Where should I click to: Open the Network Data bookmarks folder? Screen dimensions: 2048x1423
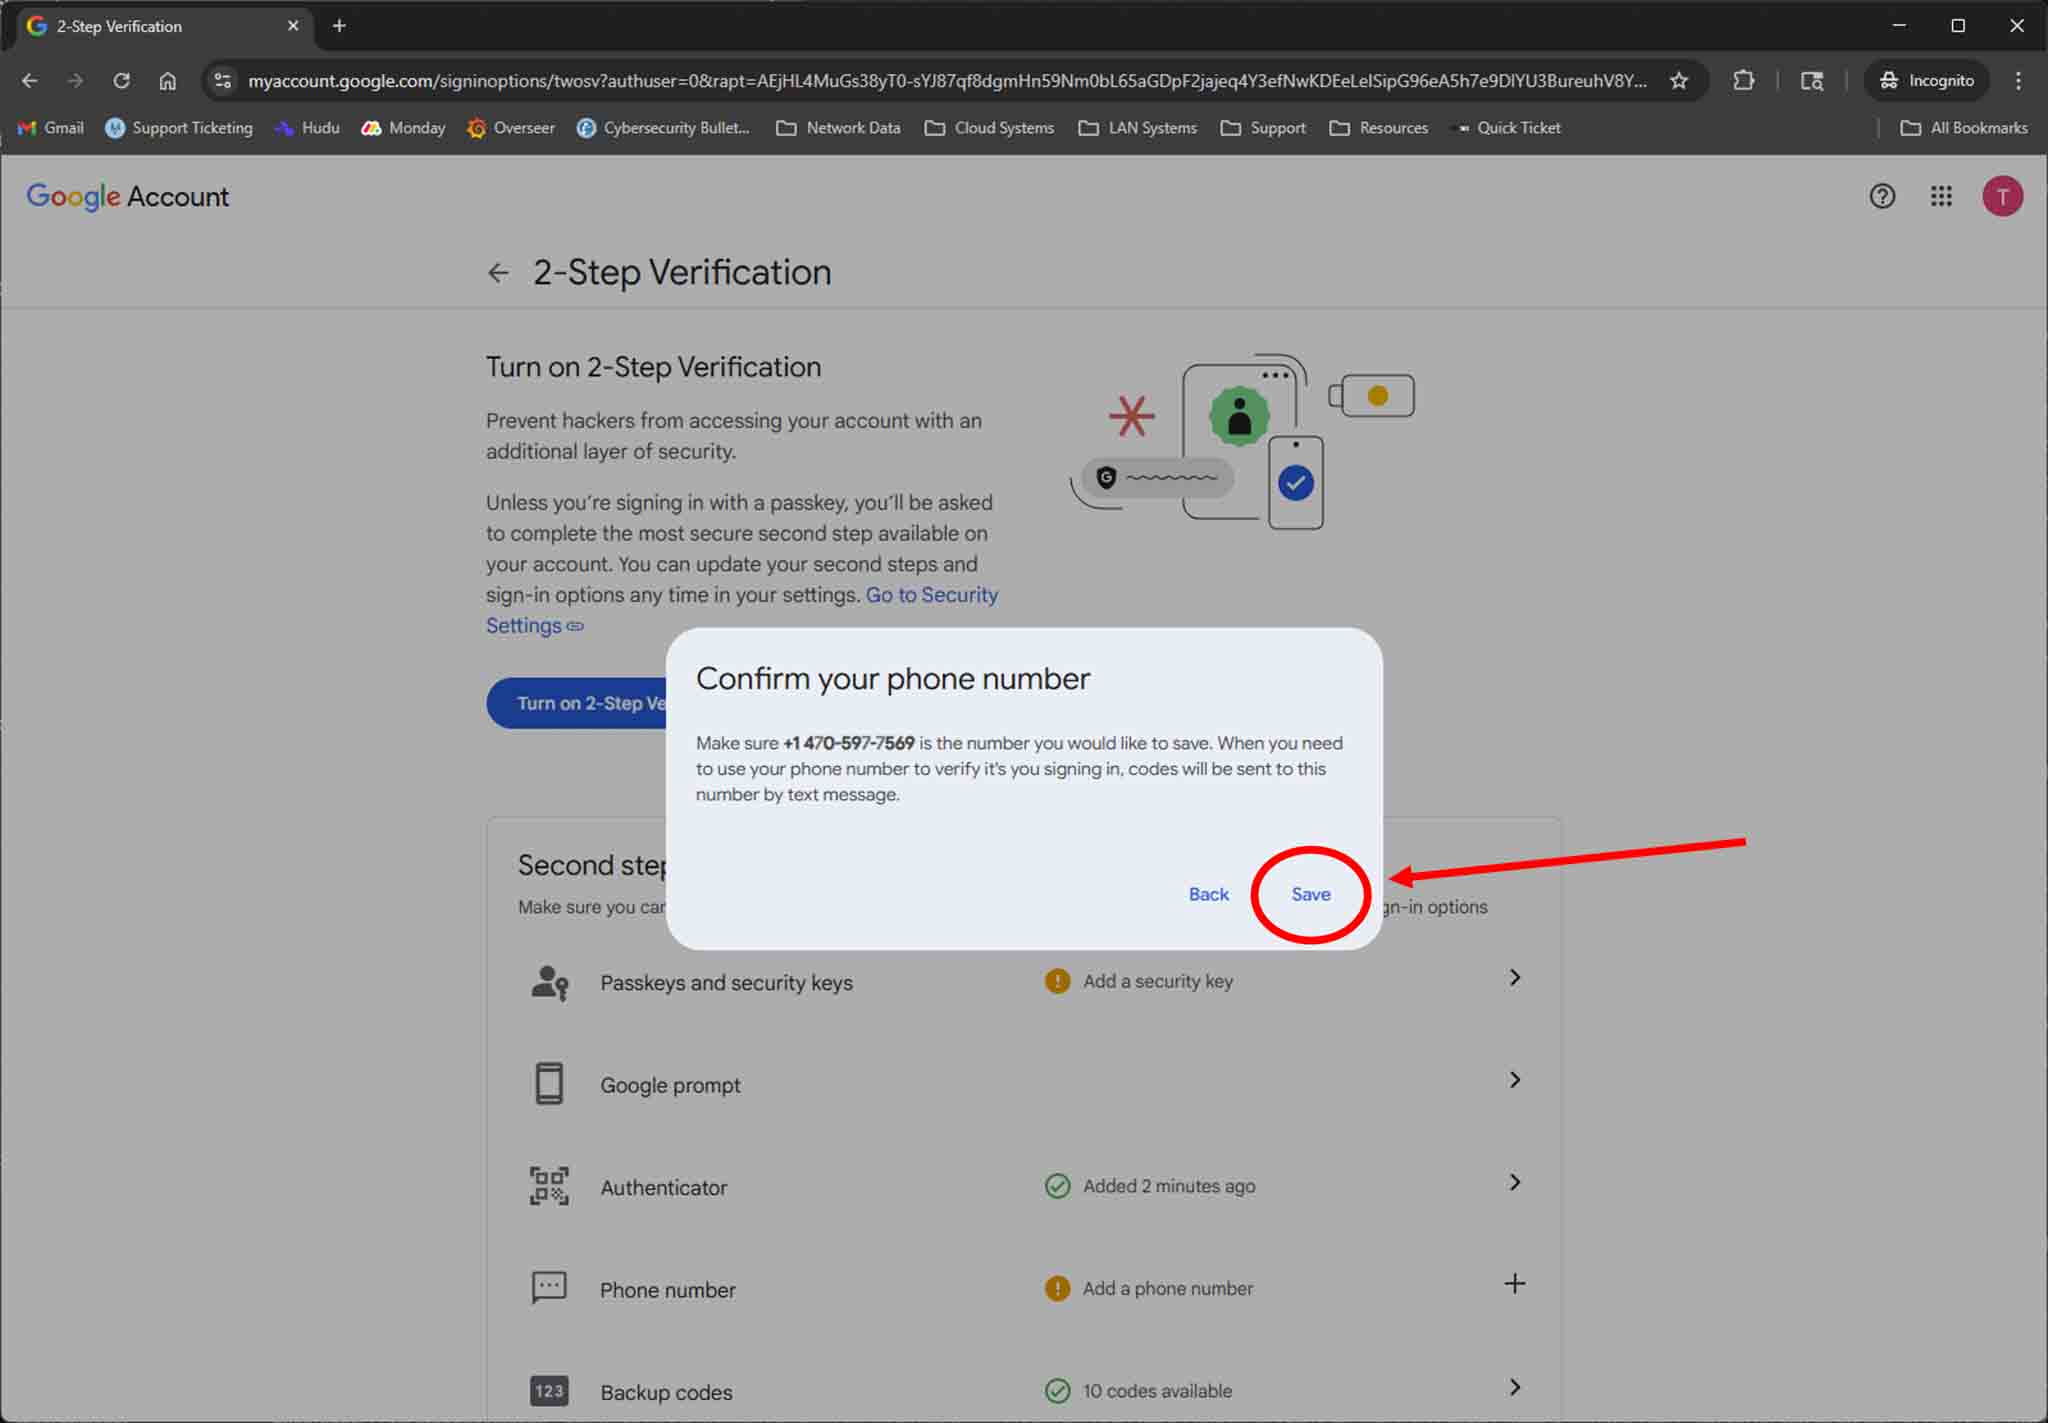pos(838,128)
